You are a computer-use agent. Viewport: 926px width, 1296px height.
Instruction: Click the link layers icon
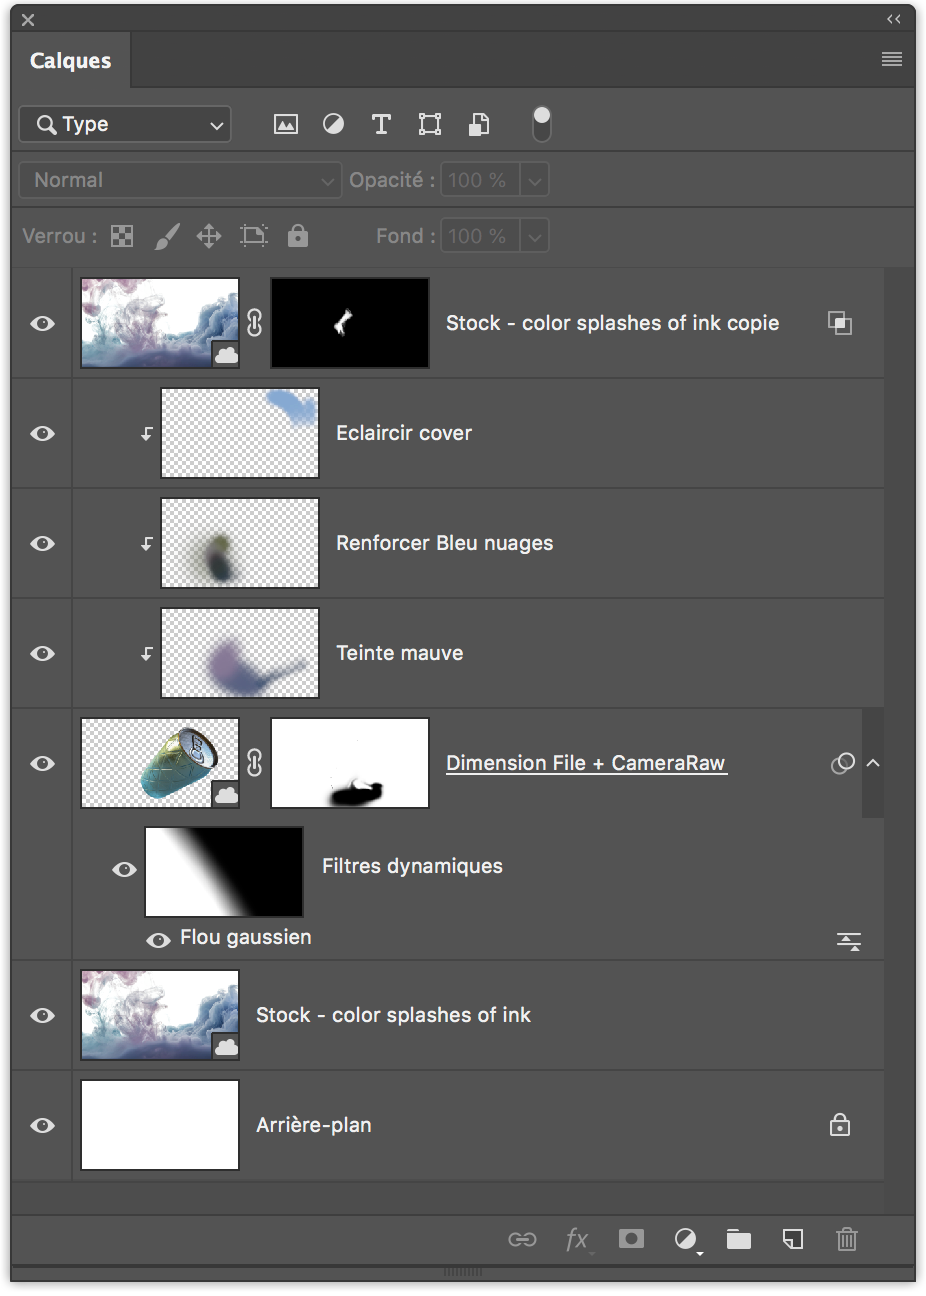[x=522, y=1240]
